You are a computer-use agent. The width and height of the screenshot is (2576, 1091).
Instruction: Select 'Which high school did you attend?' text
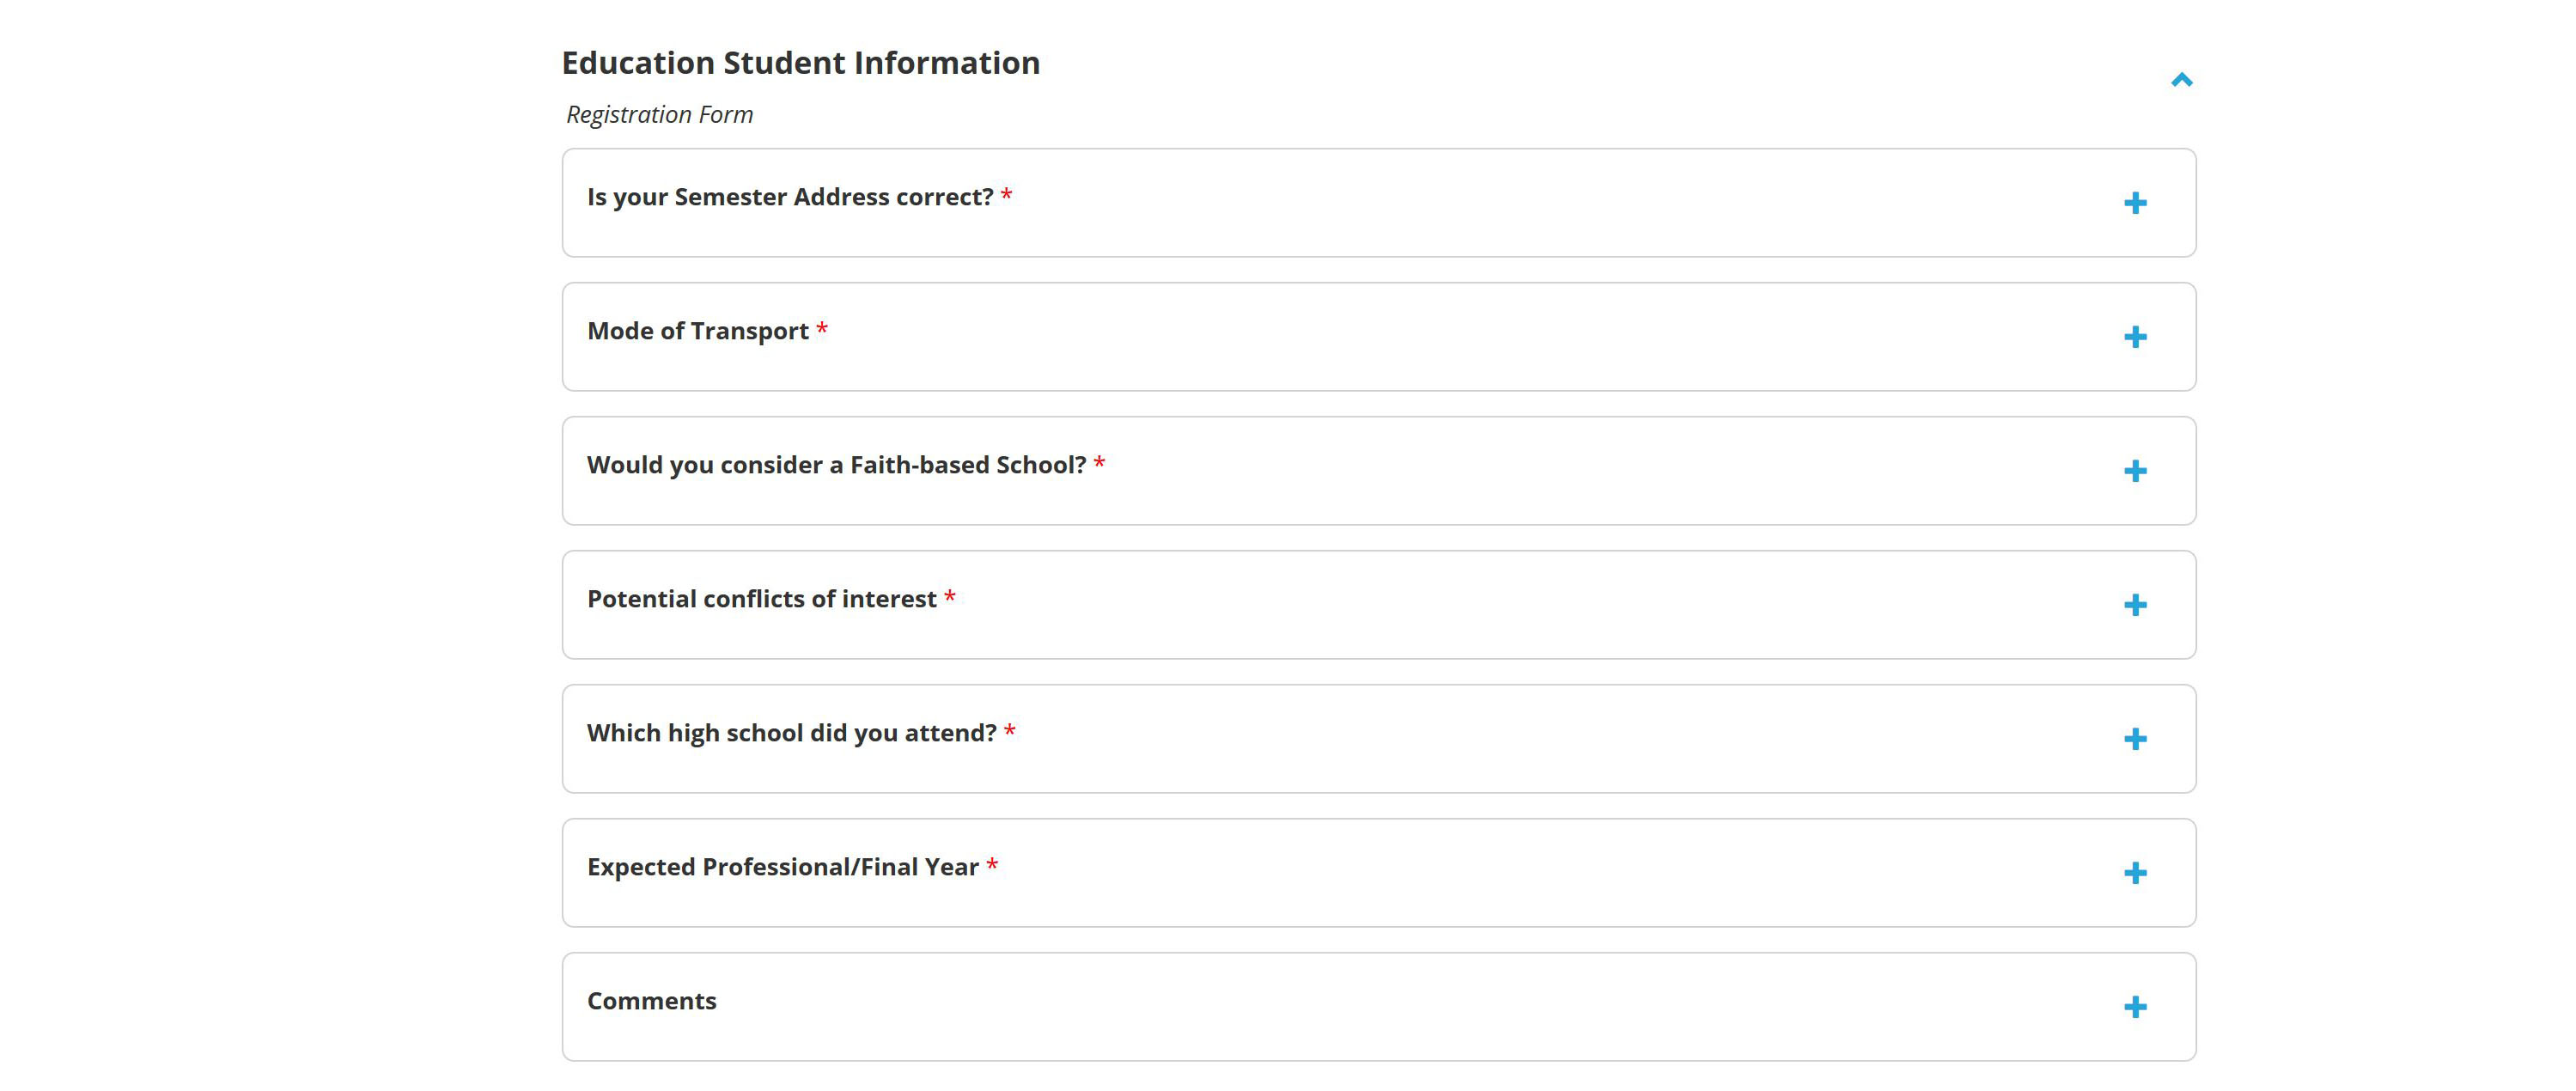click(x=791, y=733)
